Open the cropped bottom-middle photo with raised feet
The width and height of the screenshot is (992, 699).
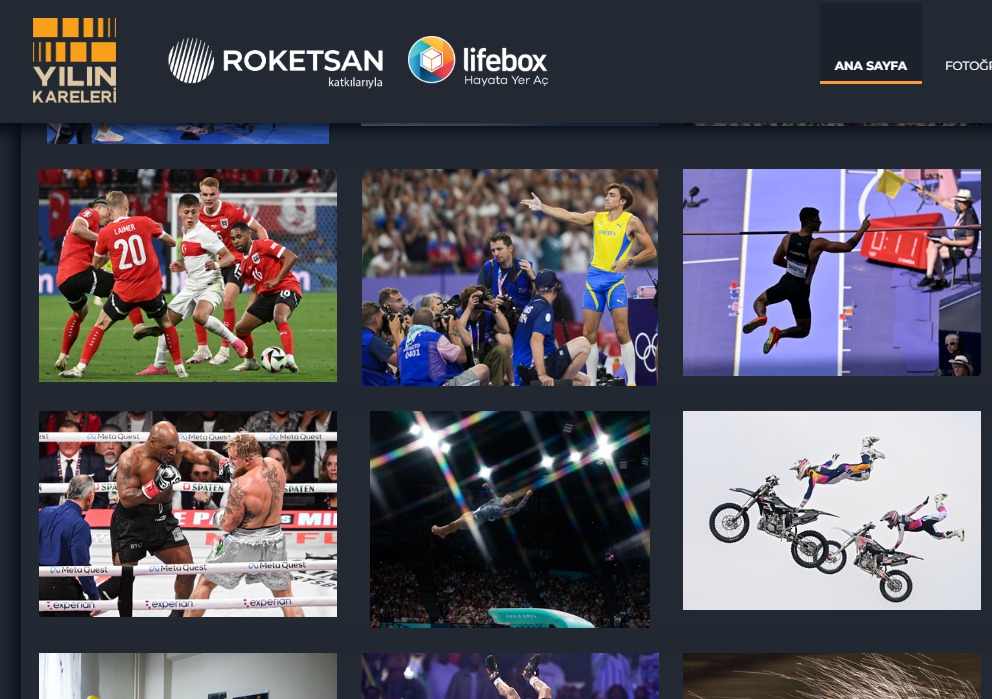click(510, 676)
